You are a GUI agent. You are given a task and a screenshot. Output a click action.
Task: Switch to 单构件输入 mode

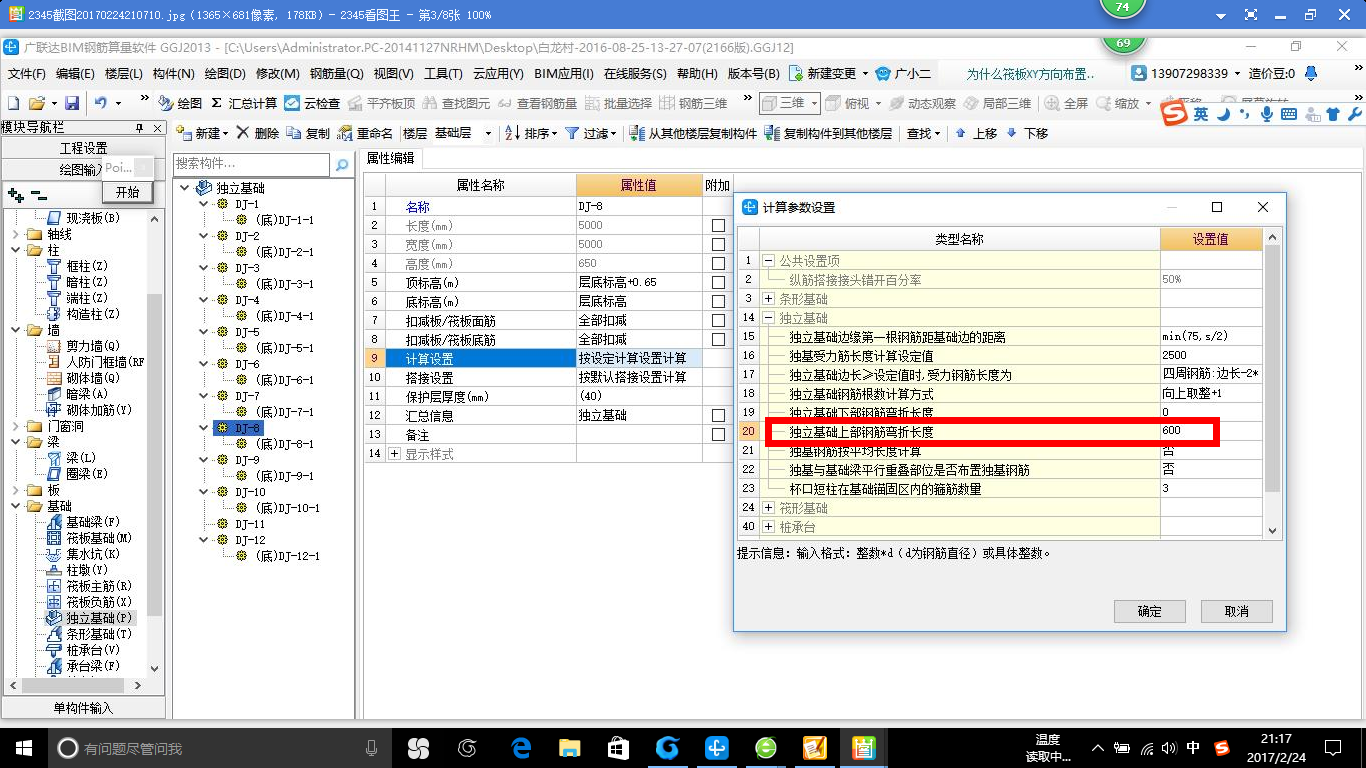(84, 708)
